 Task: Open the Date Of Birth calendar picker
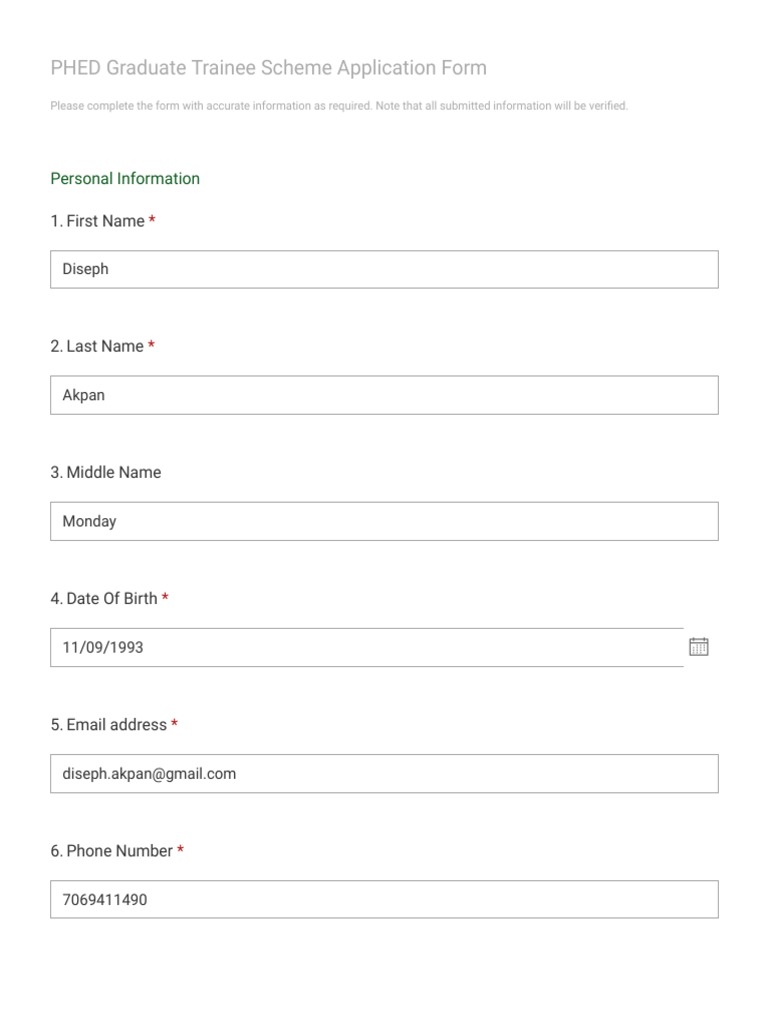[698, 647]
